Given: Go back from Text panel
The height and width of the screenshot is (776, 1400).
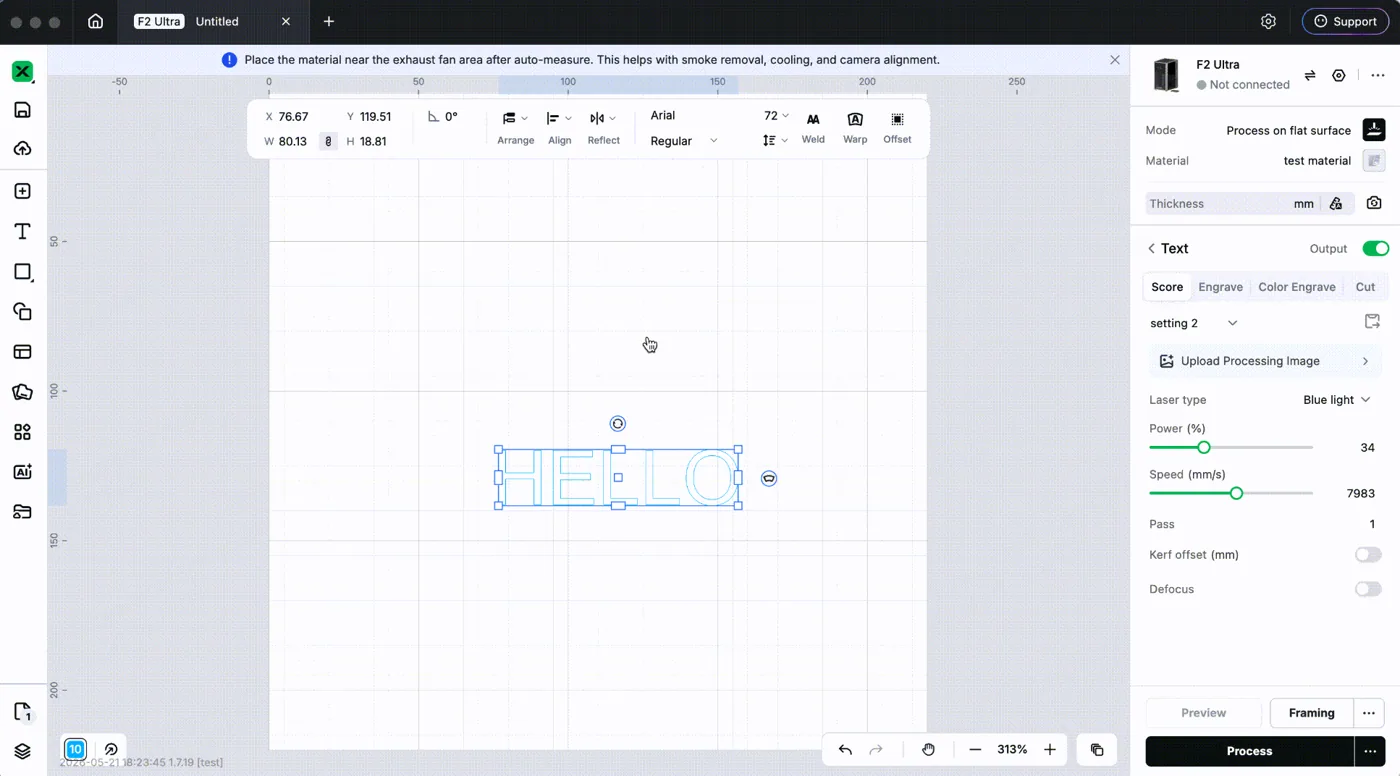Looking at the screenshot, I should 1151,248.
